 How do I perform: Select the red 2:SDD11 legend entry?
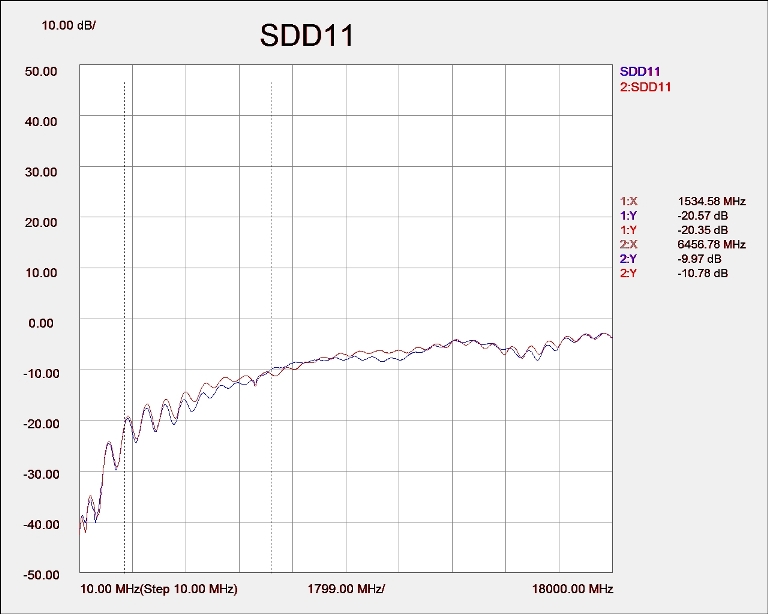click(646, 87)
